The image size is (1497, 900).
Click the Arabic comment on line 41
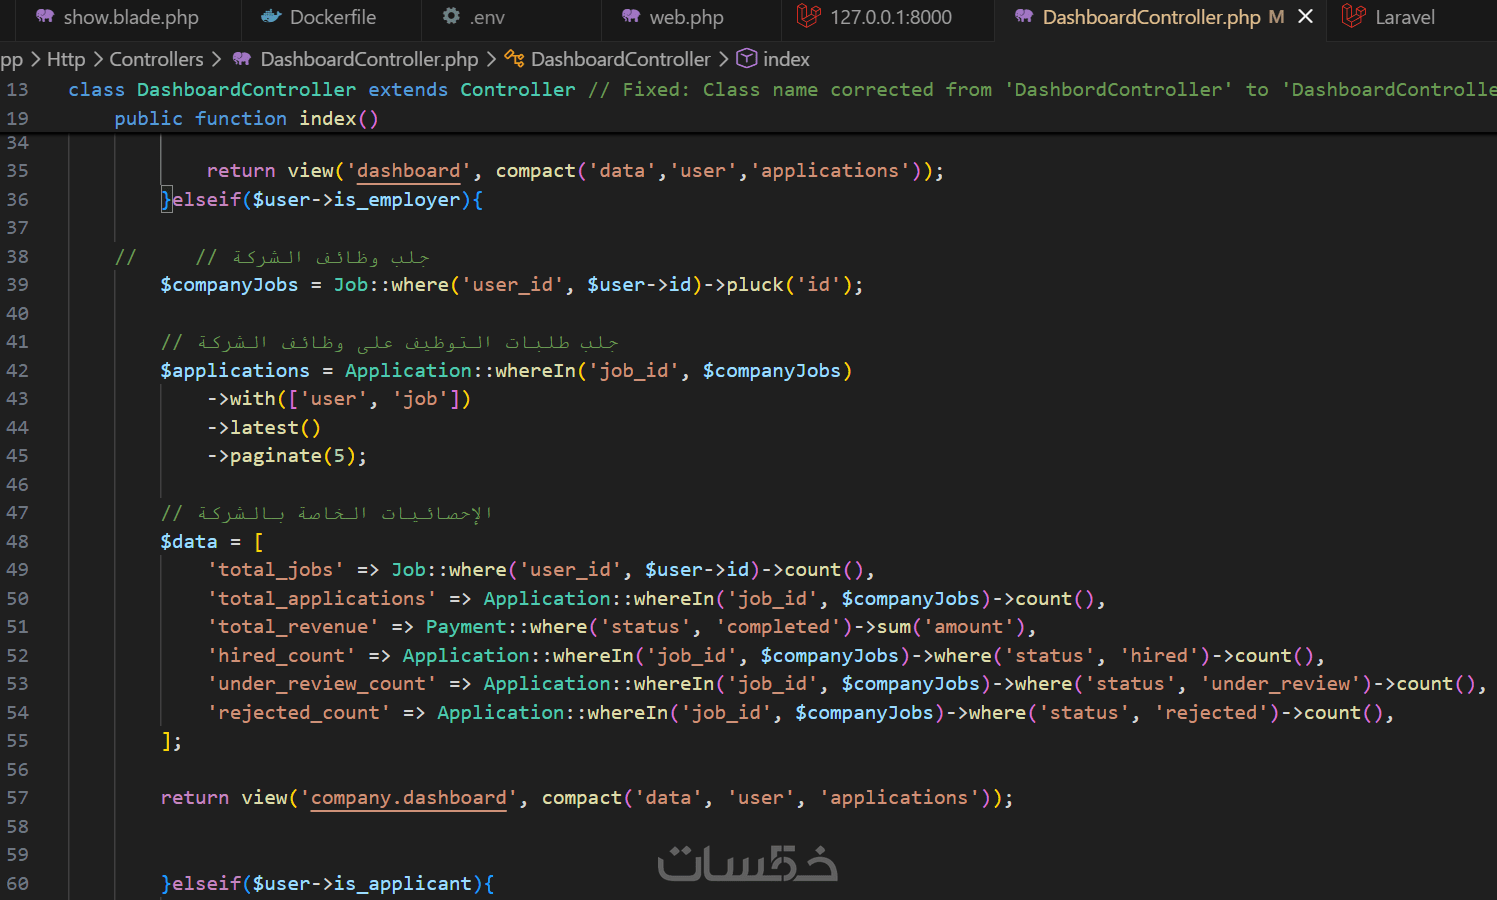click(x=389, y=342)
